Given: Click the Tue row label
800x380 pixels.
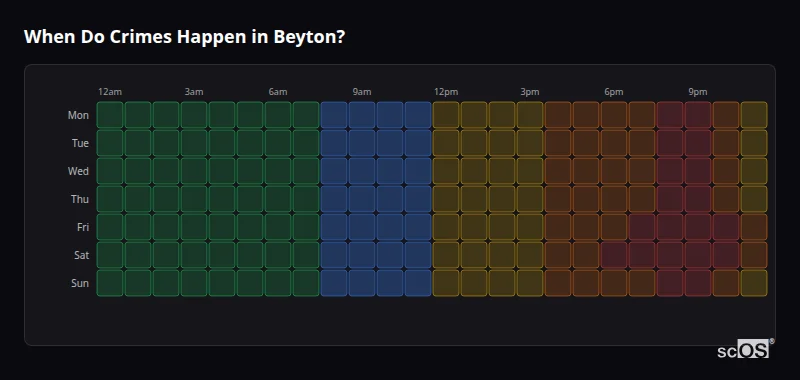Looking at the screenshot, I should coord(80,143).
